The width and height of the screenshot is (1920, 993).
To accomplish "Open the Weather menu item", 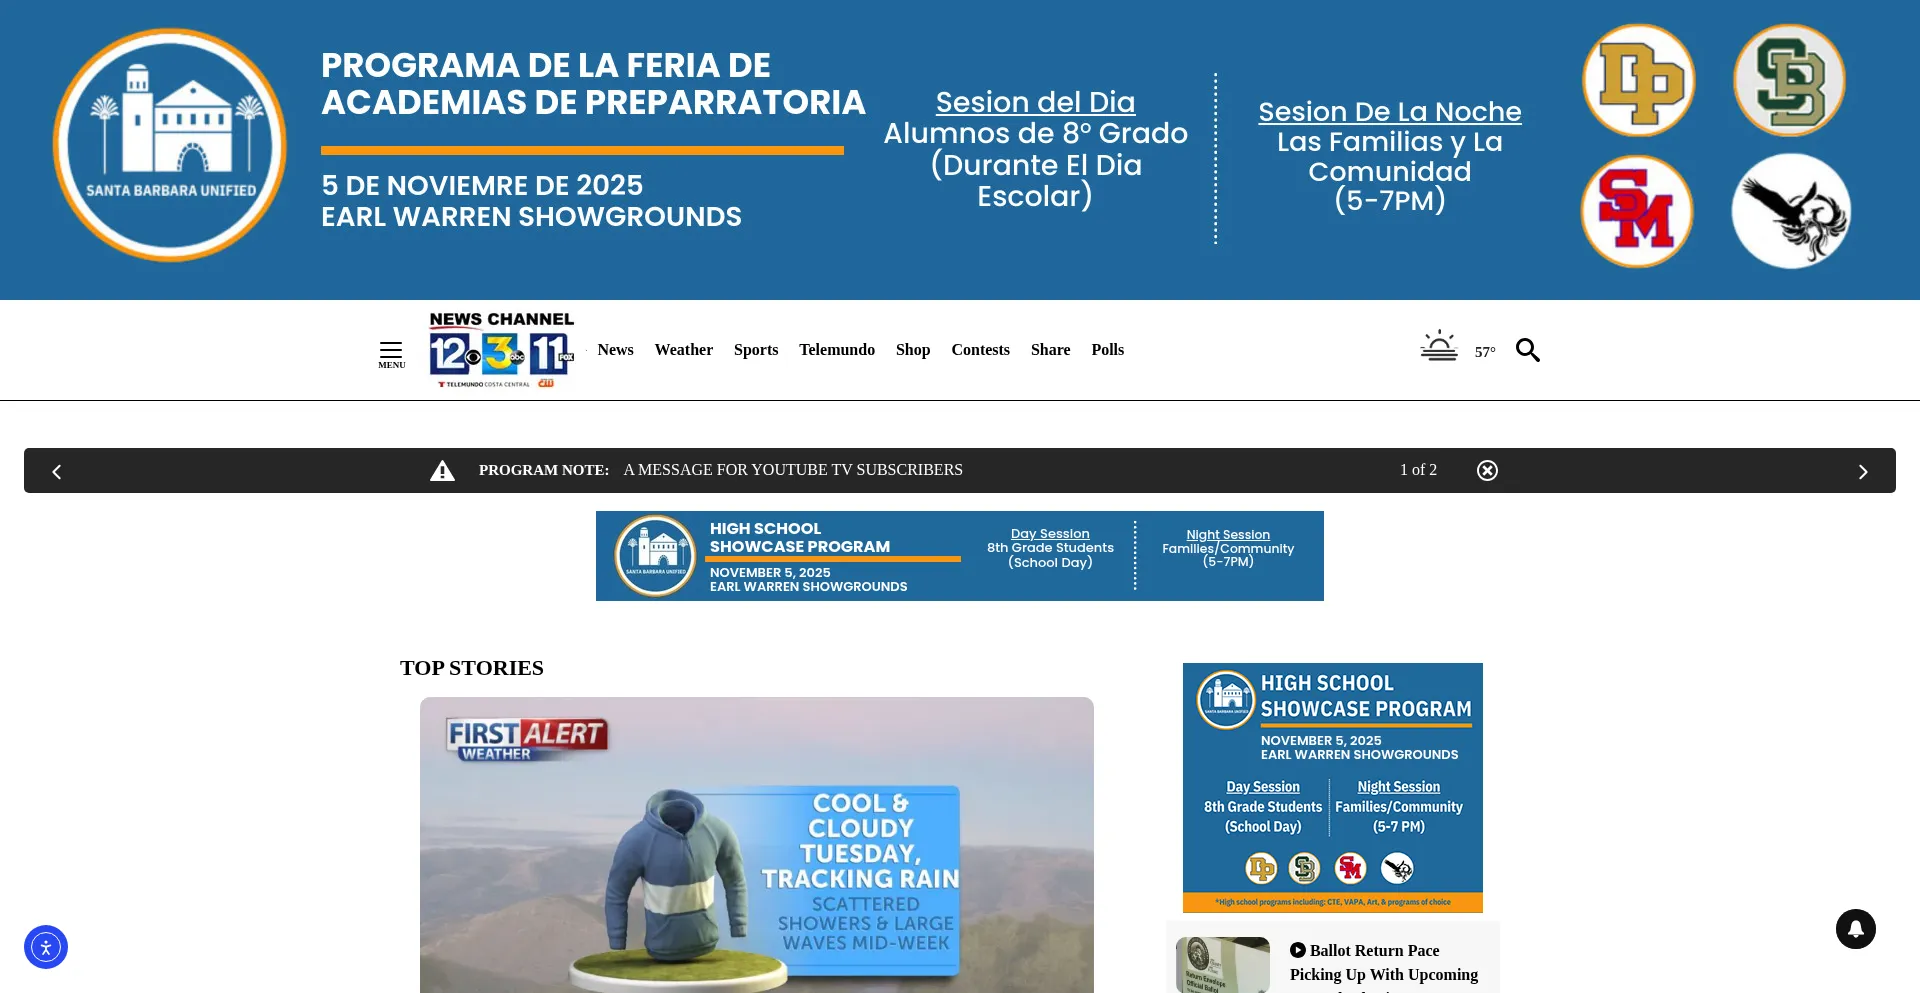I will click(x=683, y=350).
